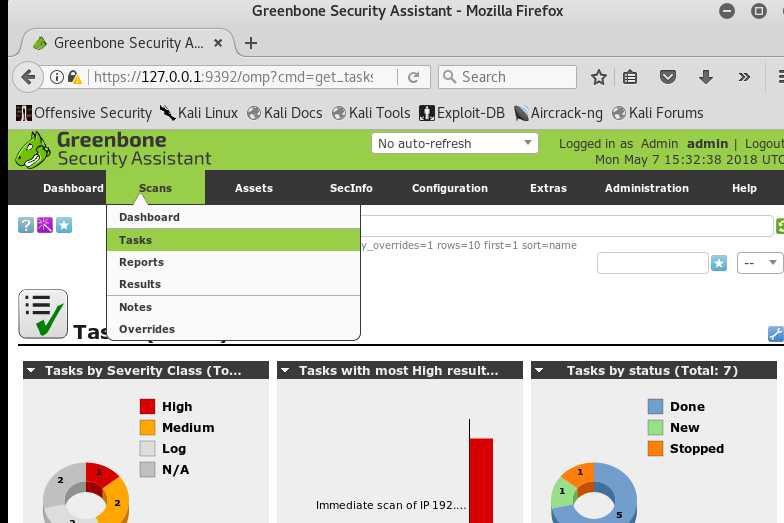Open the downloads arrow icon
The height and width of the screenshot is (523, 784).
pos(706,77)
